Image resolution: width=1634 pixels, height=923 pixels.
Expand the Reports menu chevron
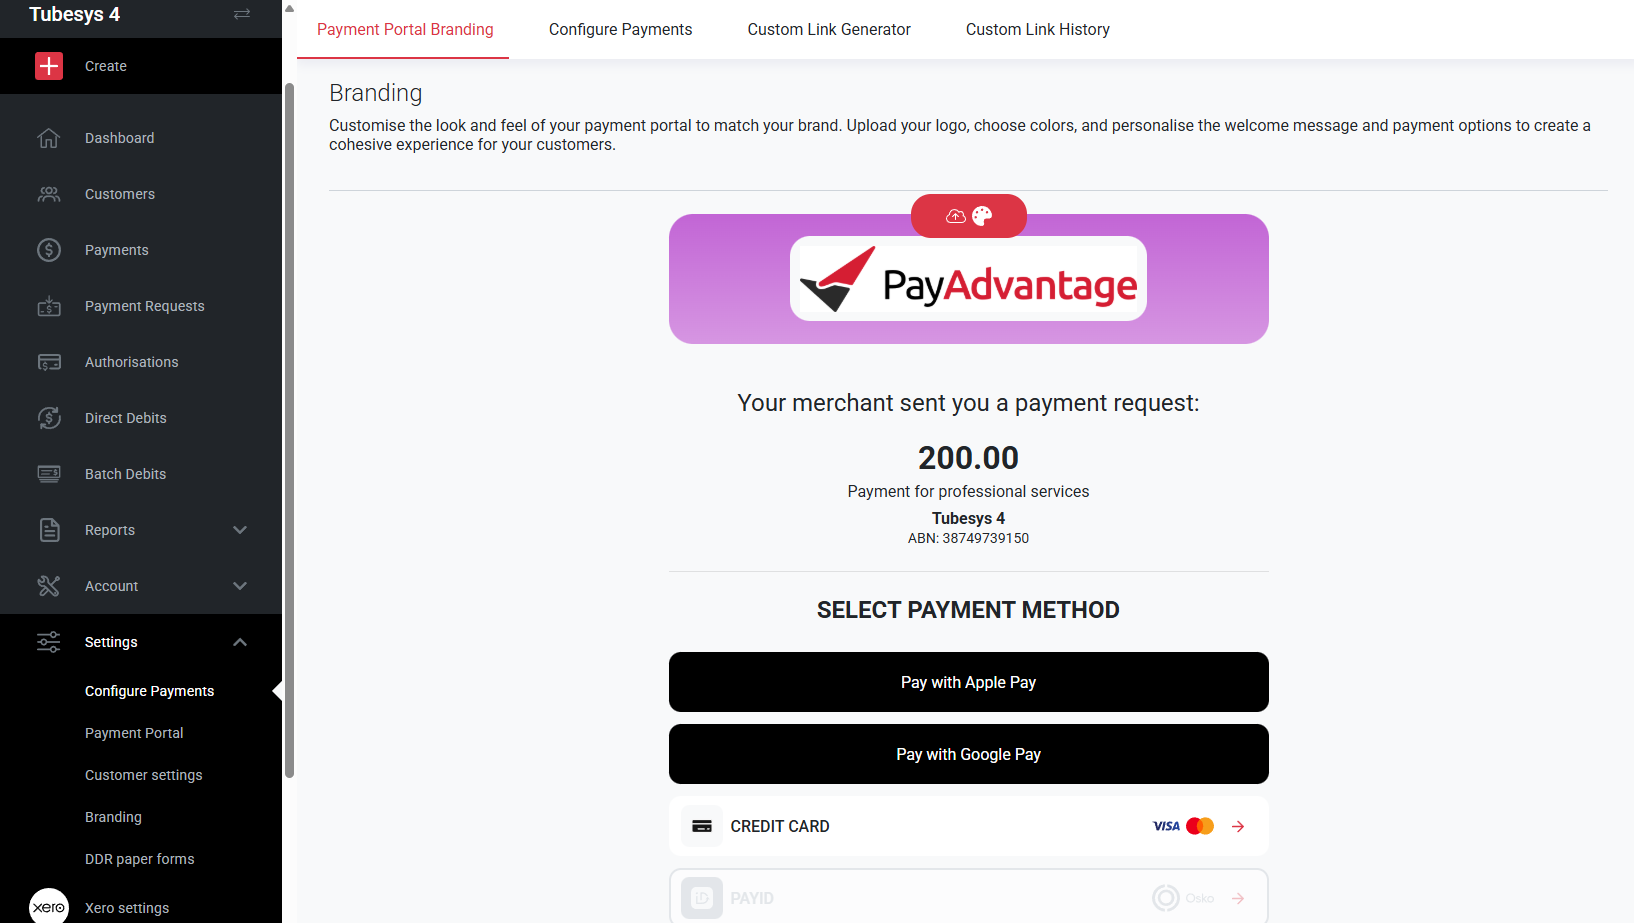tap(240, 530)
